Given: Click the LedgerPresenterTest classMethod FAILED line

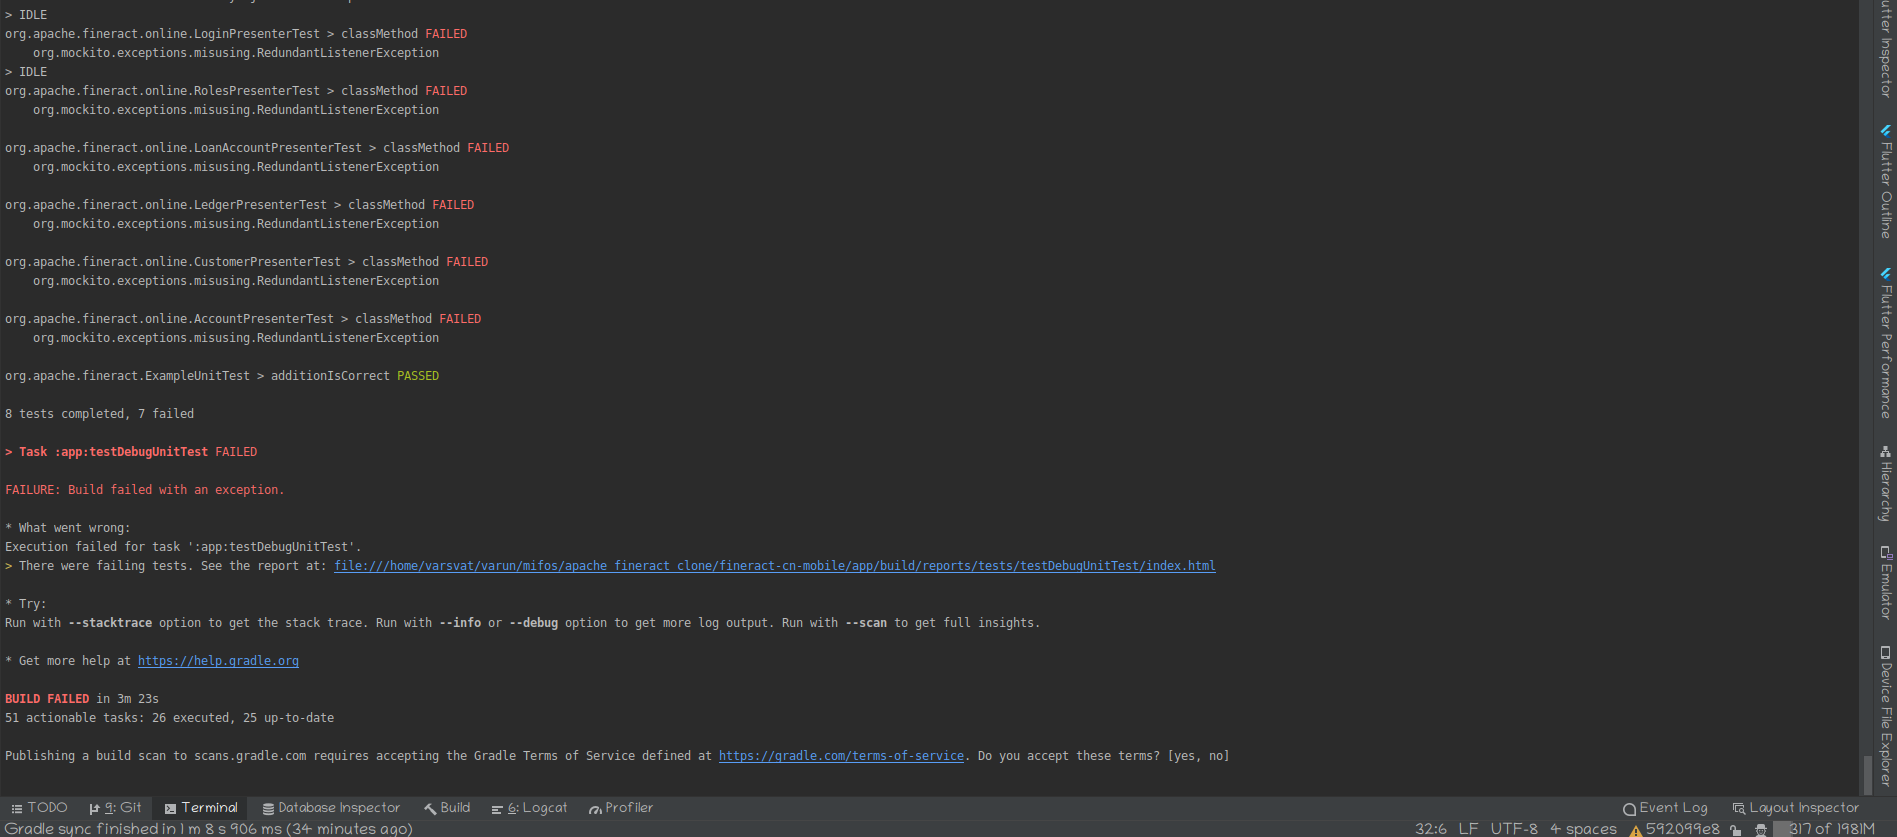Looking at the screenshot, I should [x=240, y=205].
